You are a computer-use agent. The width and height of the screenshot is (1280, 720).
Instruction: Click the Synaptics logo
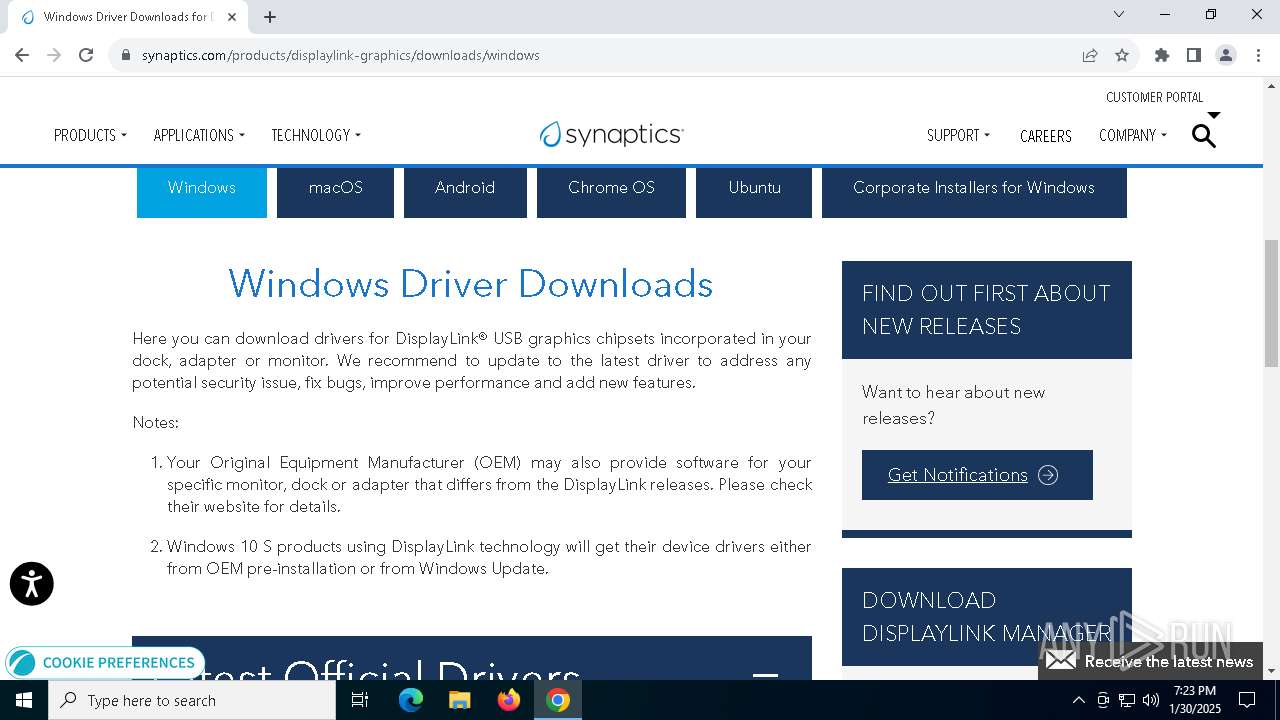tap(611, 134)
